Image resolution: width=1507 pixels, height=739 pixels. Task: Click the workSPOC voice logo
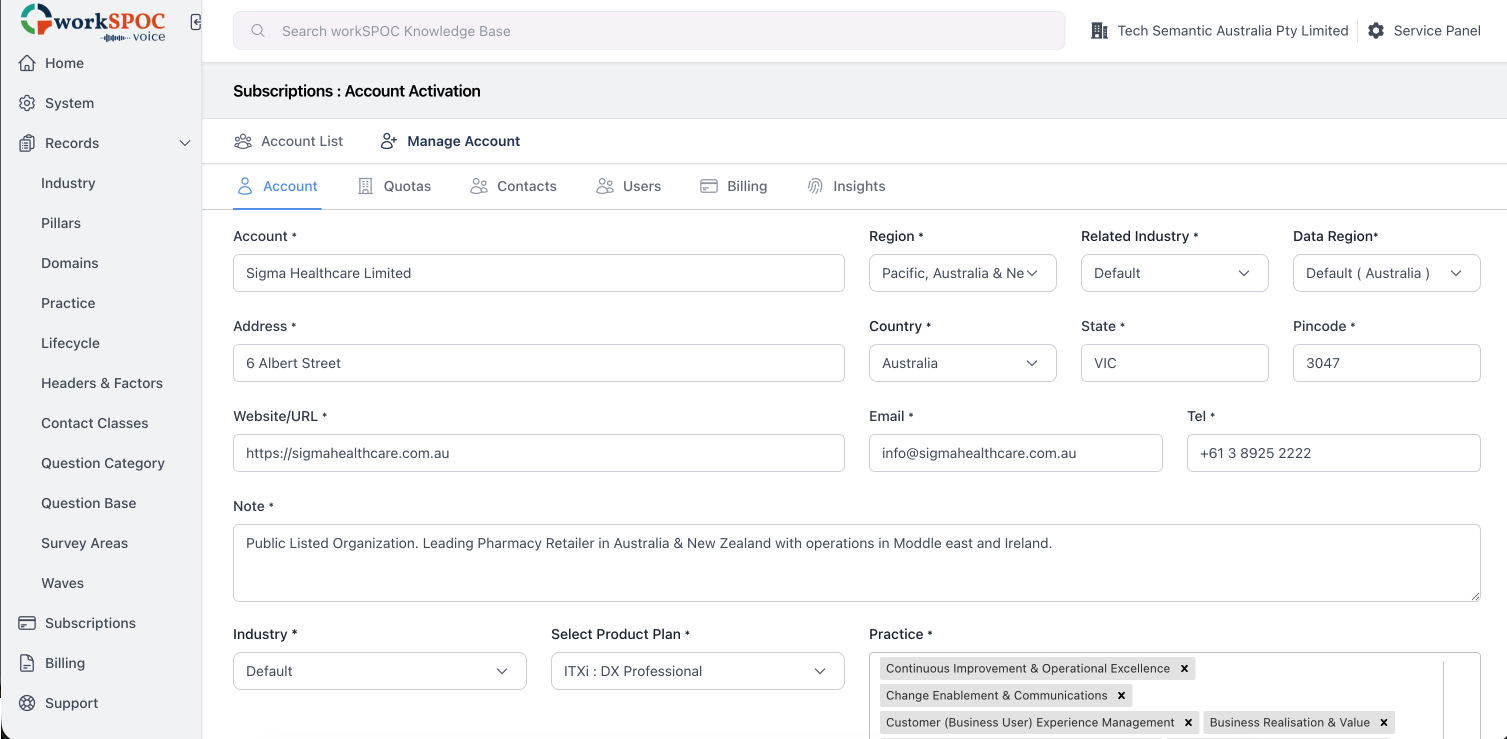94,22
